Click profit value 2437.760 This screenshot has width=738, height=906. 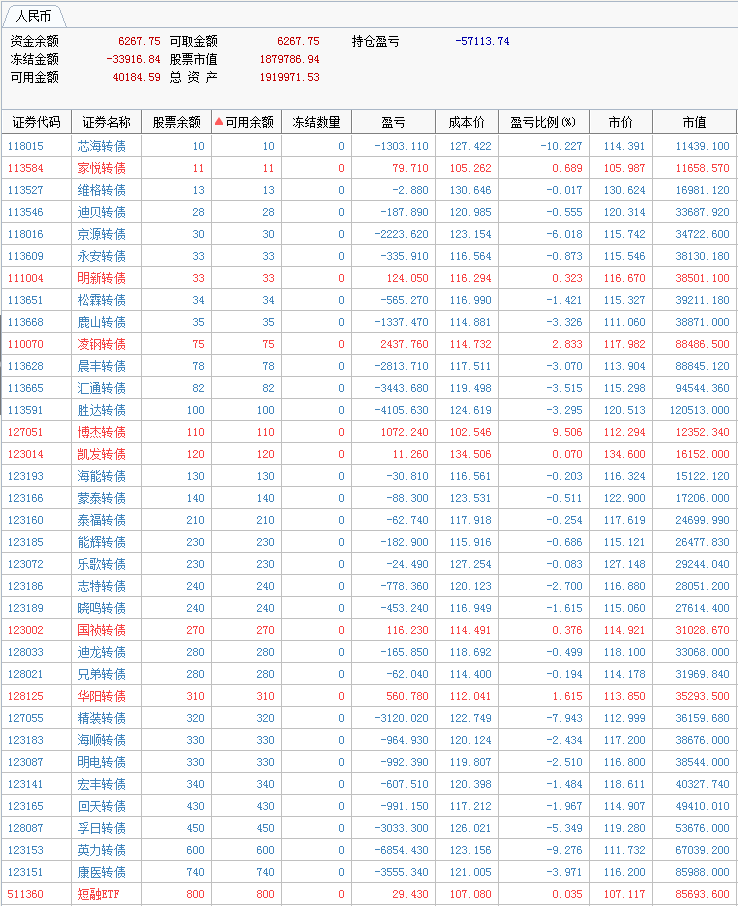pyautogui.click(x=405, y=344)
